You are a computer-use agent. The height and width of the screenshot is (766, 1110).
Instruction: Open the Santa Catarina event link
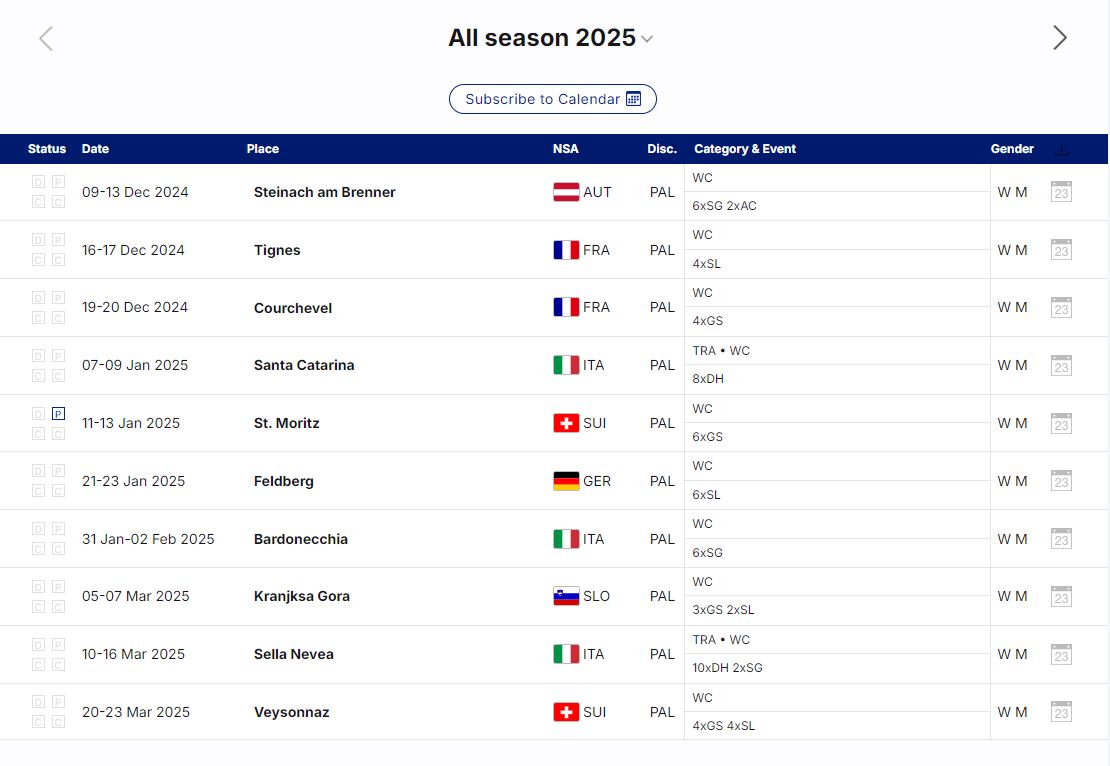tap(304, 365)
